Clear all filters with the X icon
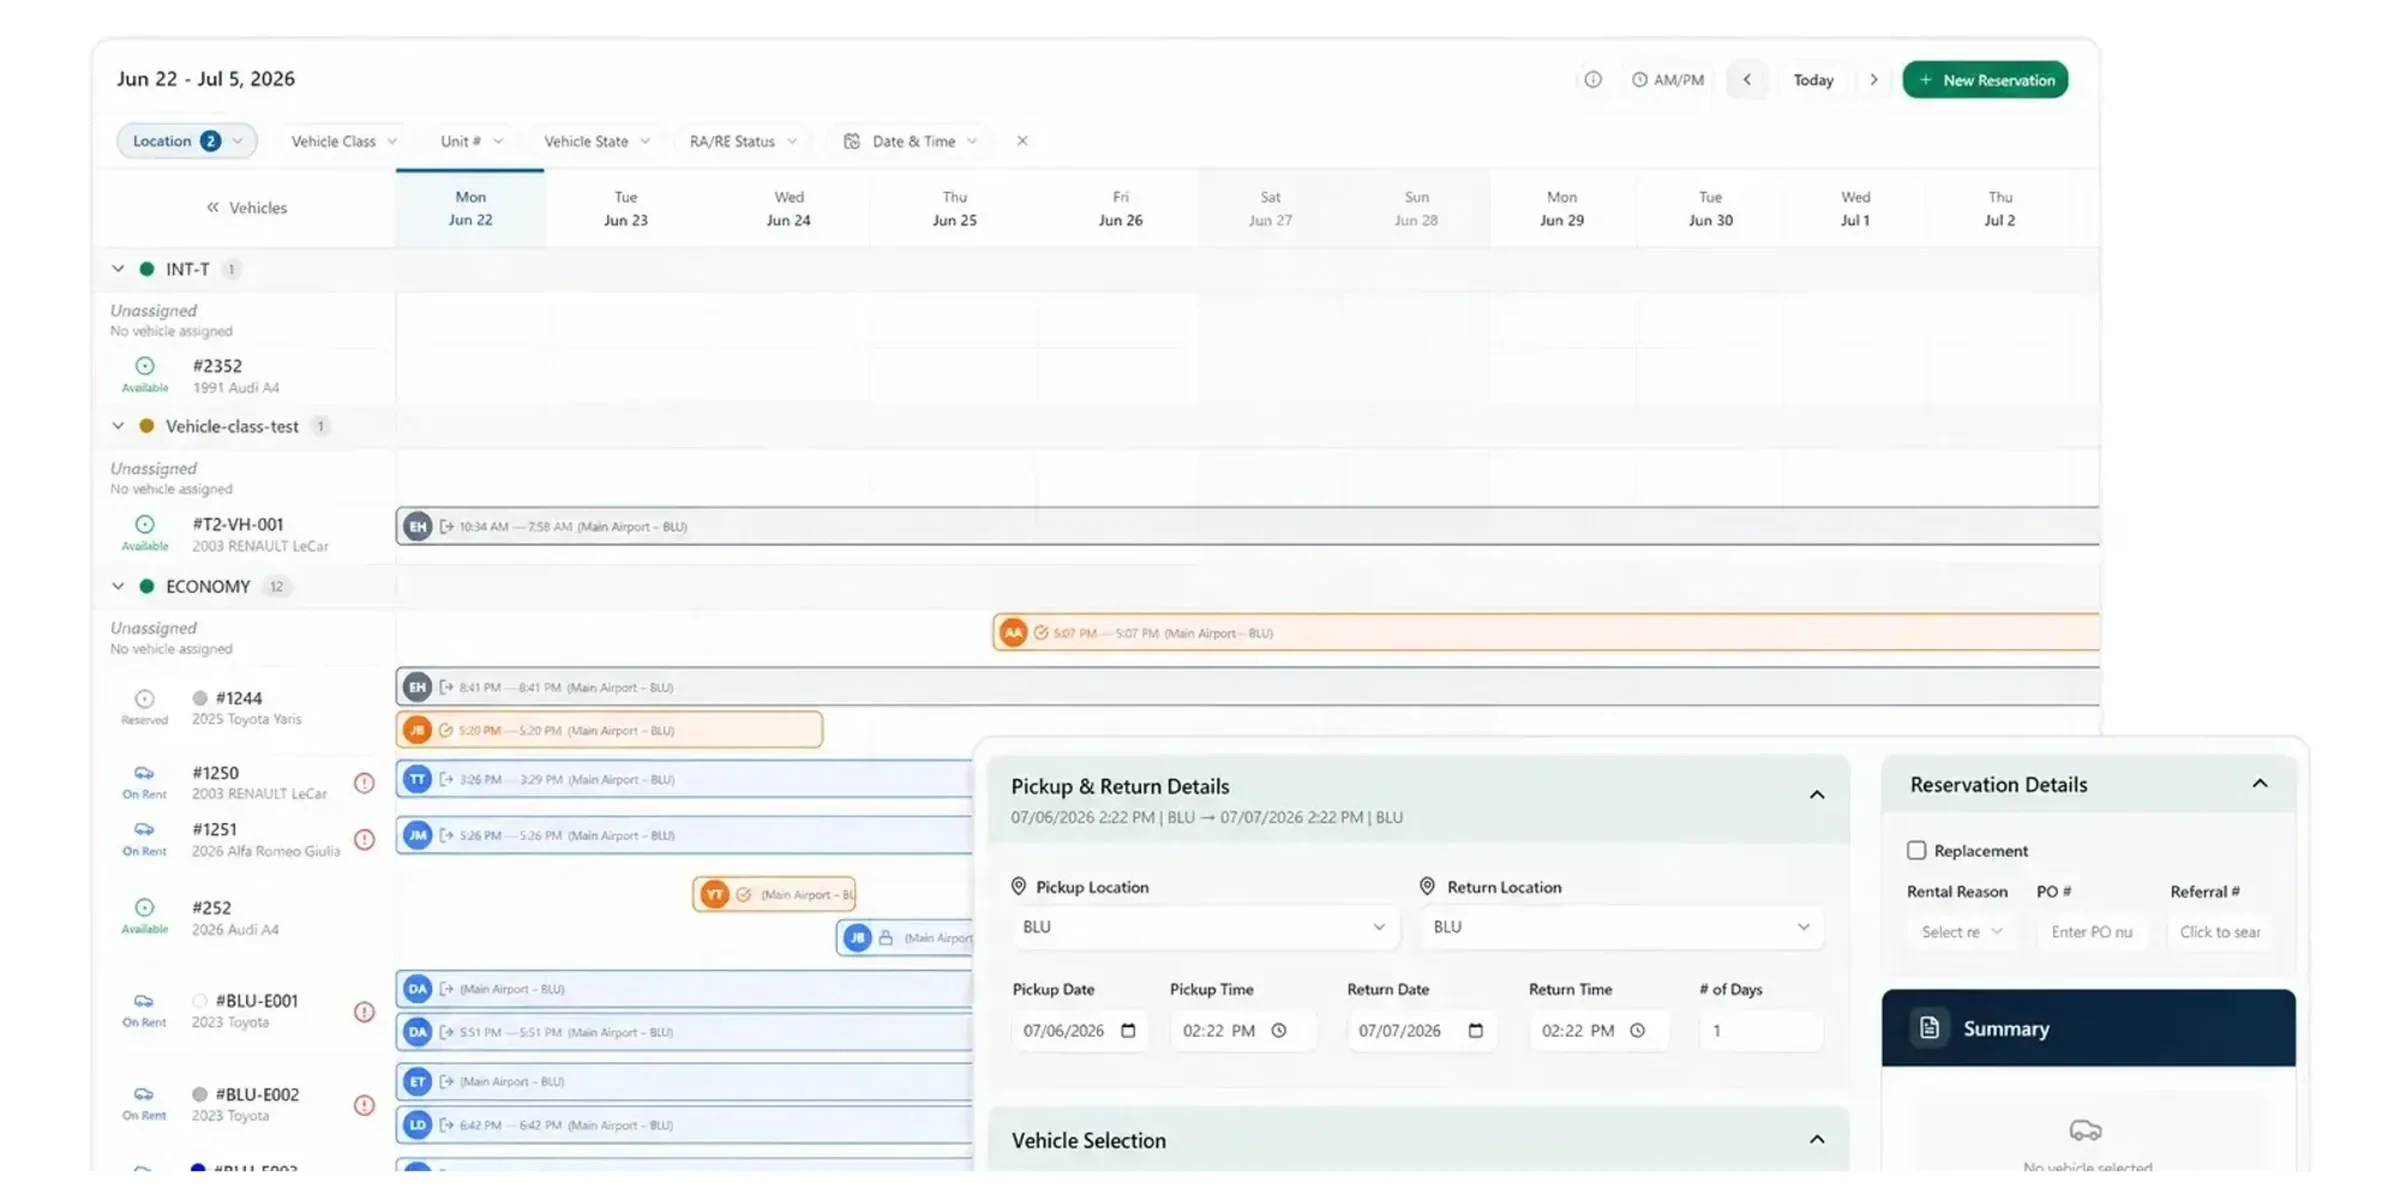 [x=1021, y=141]
